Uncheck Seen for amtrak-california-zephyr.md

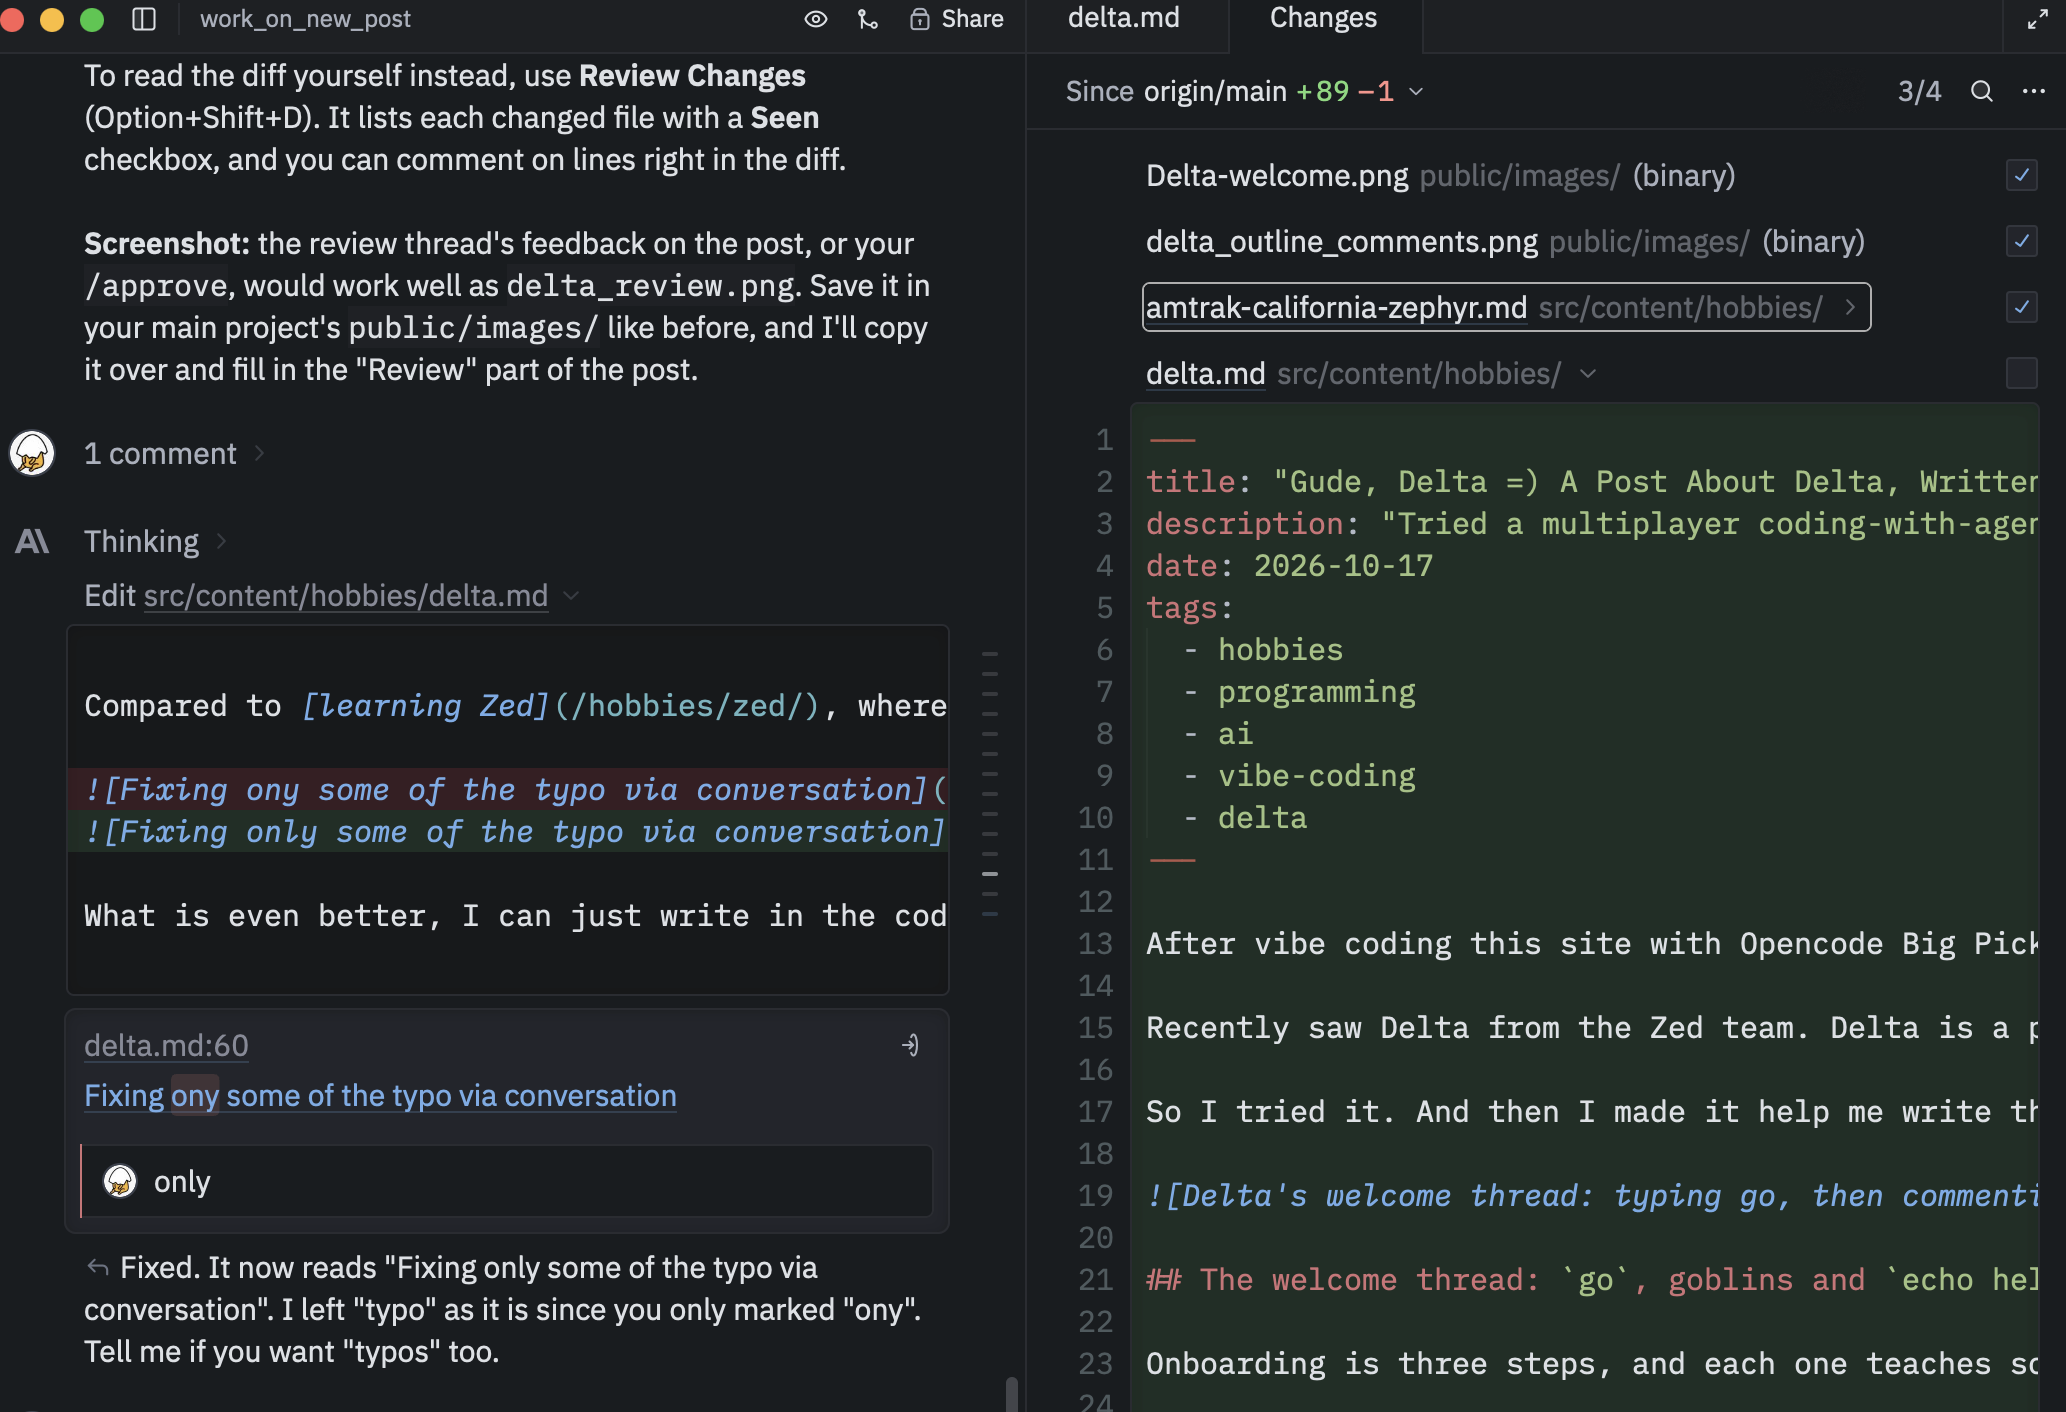pos(2022,307)
